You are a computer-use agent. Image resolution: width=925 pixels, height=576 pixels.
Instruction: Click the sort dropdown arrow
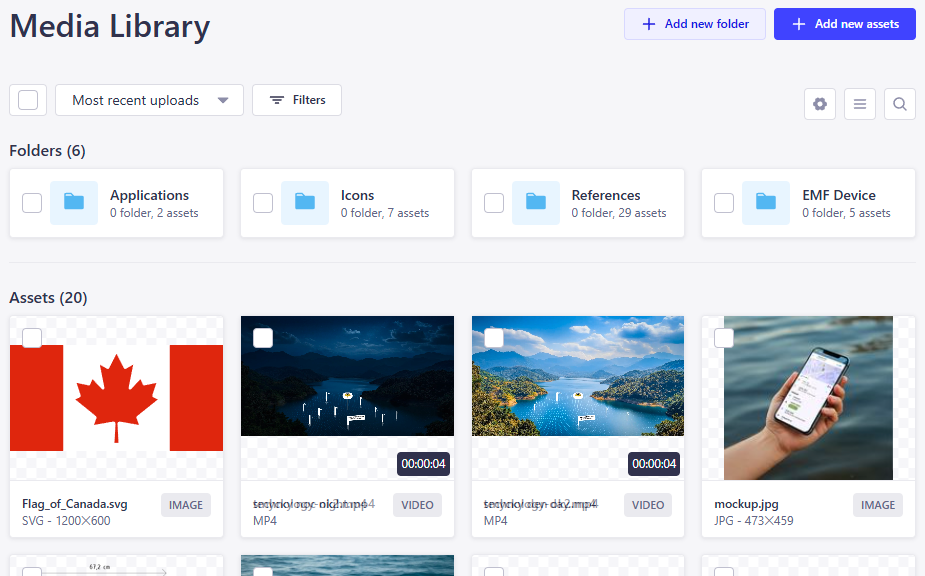click(x=223, y=100)
